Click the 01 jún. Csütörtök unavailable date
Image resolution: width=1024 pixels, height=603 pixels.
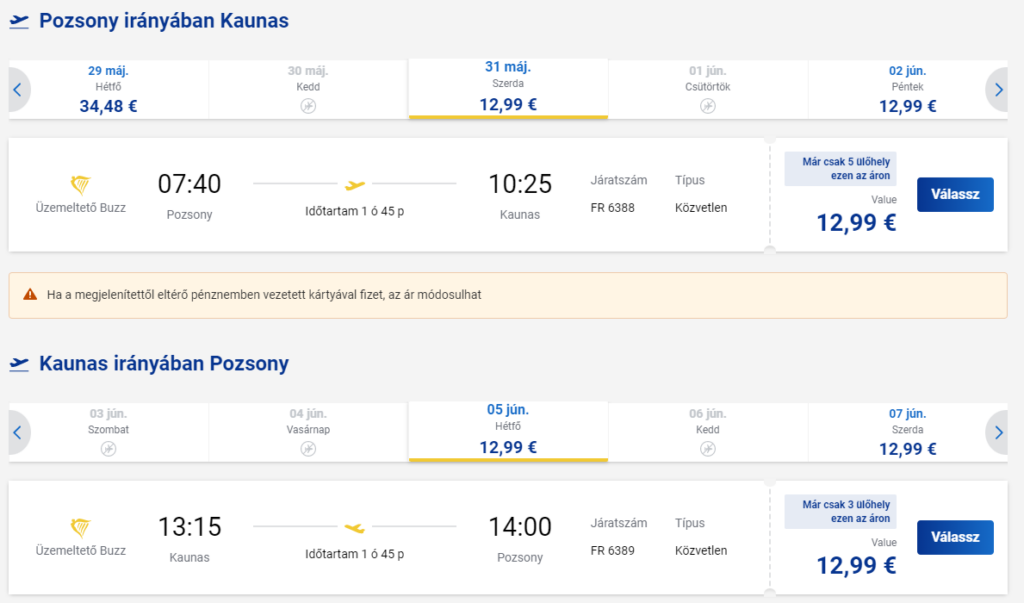(x=708, y=90)
